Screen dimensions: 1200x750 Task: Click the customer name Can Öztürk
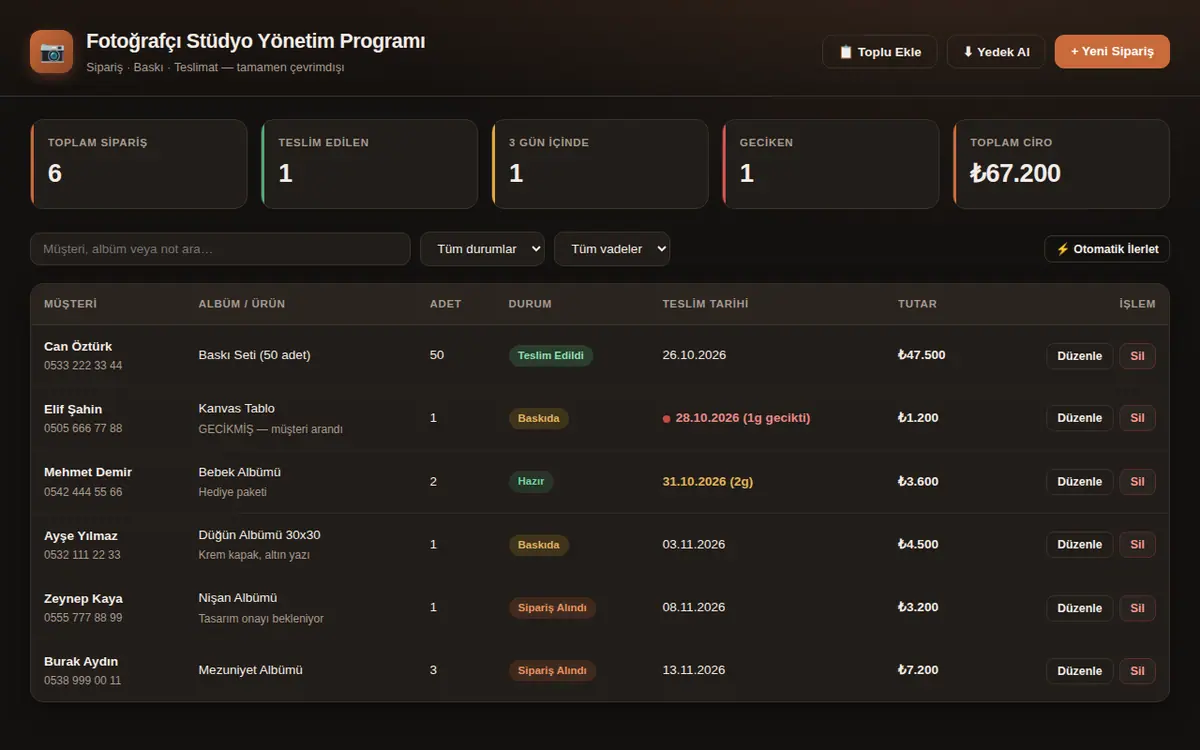pos(78,347)
